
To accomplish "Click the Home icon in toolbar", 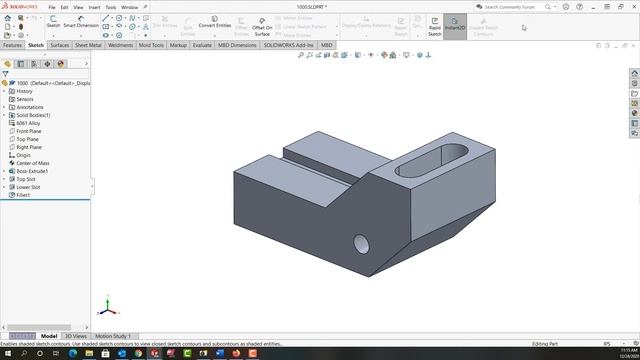I will 7,18.
